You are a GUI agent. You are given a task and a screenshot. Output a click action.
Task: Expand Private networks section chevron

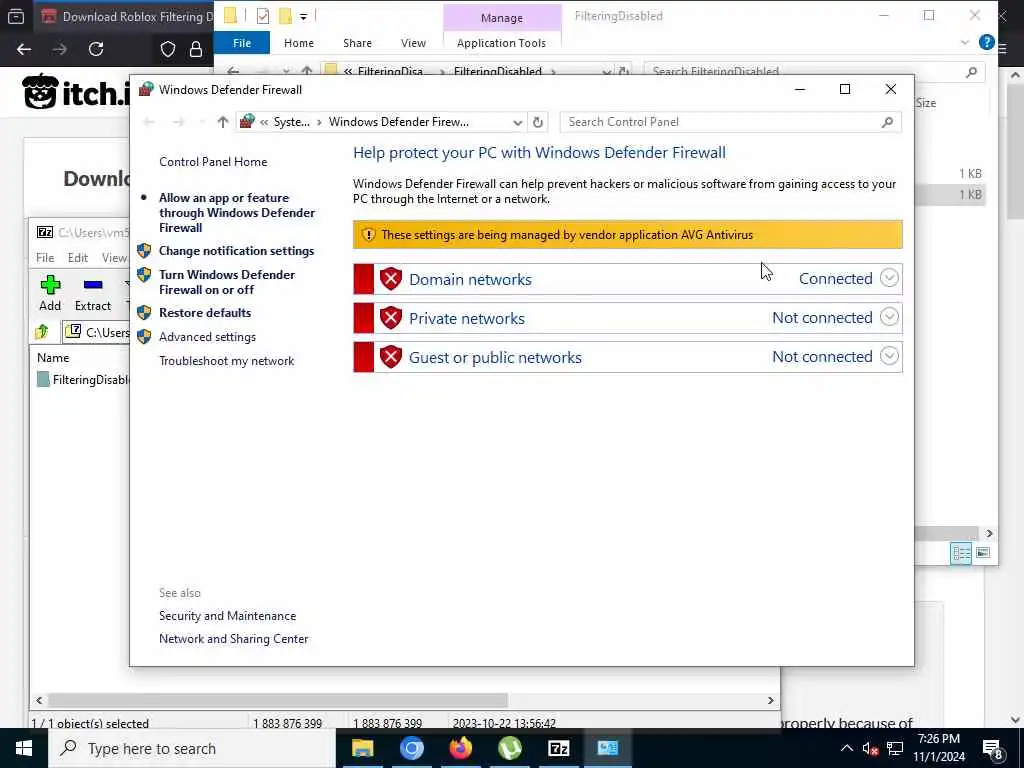tap(889, 317)
